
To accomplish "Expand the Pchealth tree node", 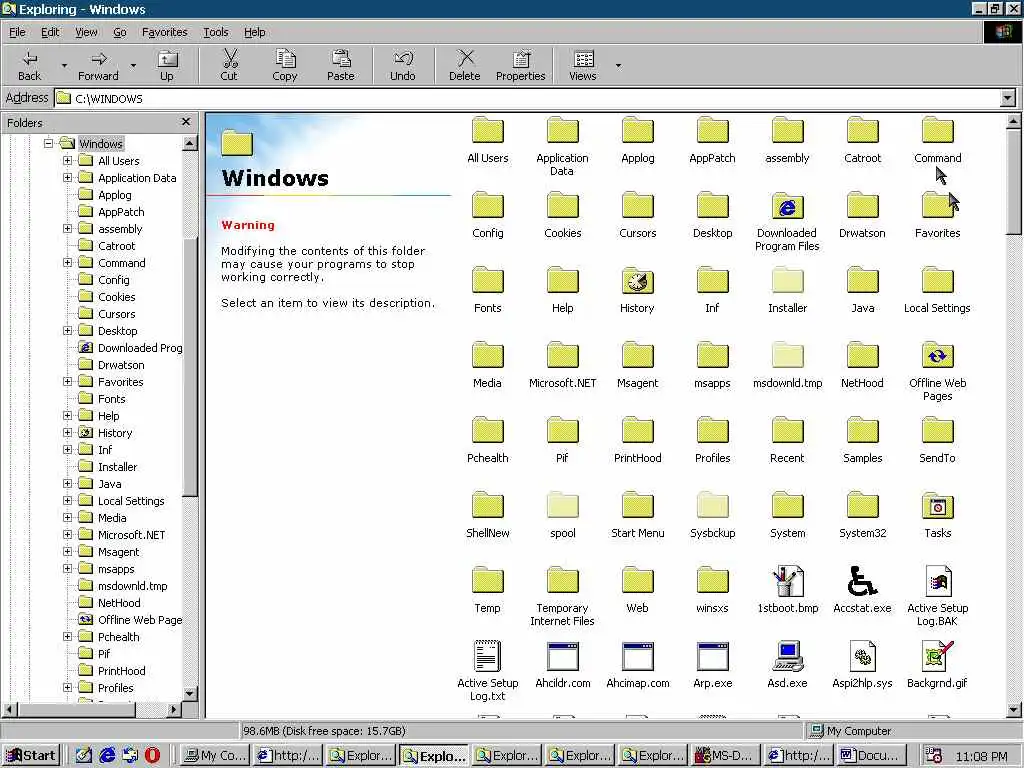I will coord(67,636).
